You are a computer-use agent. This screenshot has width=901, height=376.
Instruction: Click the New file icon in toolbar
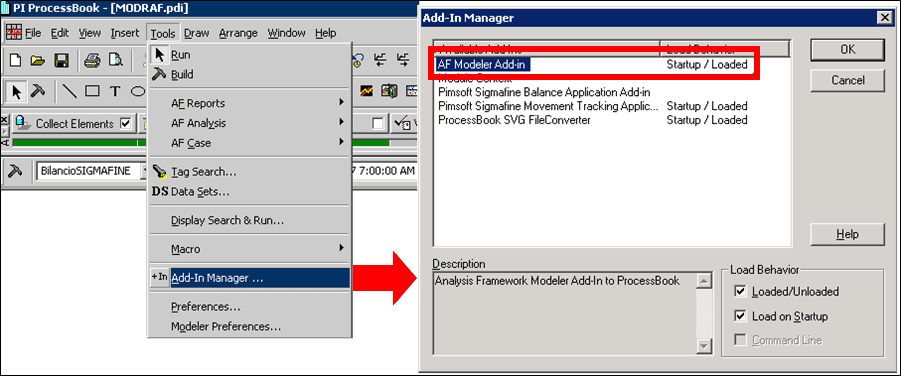pos(17,60)
